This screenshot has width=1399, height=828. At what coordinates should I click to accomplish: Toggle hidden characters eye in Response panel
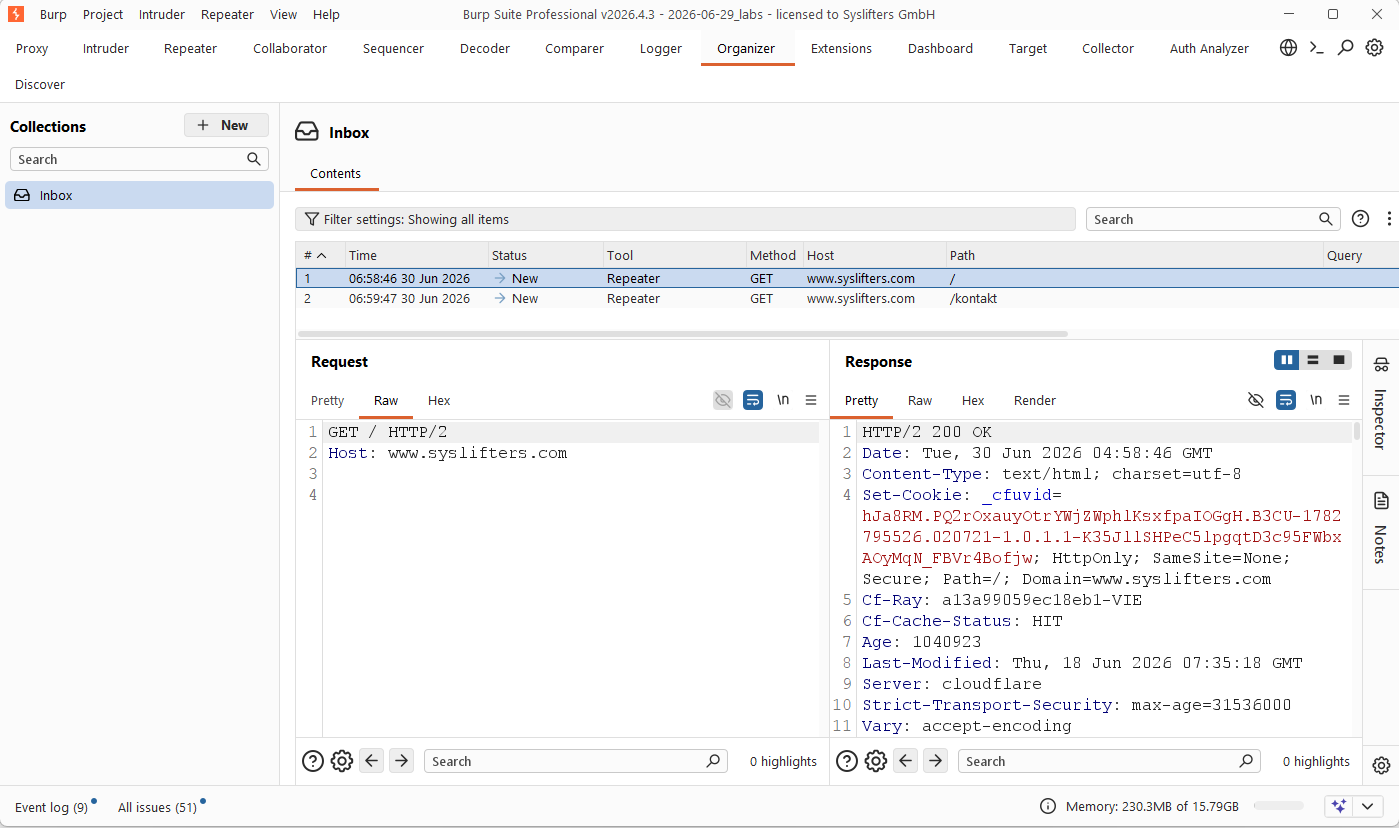[x=1256, y=400]
